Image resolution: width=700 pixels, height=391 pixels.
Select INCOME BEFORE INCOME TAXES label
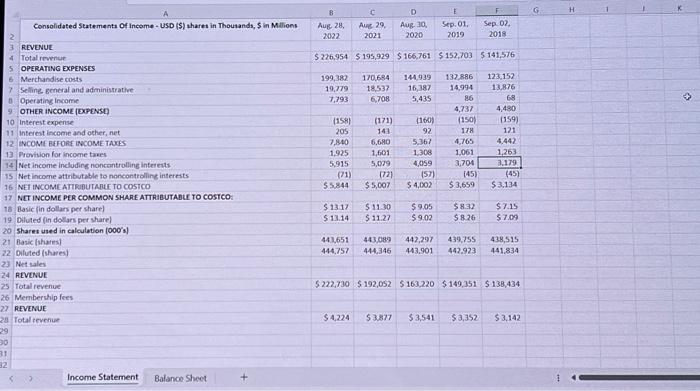click(72, 144)
